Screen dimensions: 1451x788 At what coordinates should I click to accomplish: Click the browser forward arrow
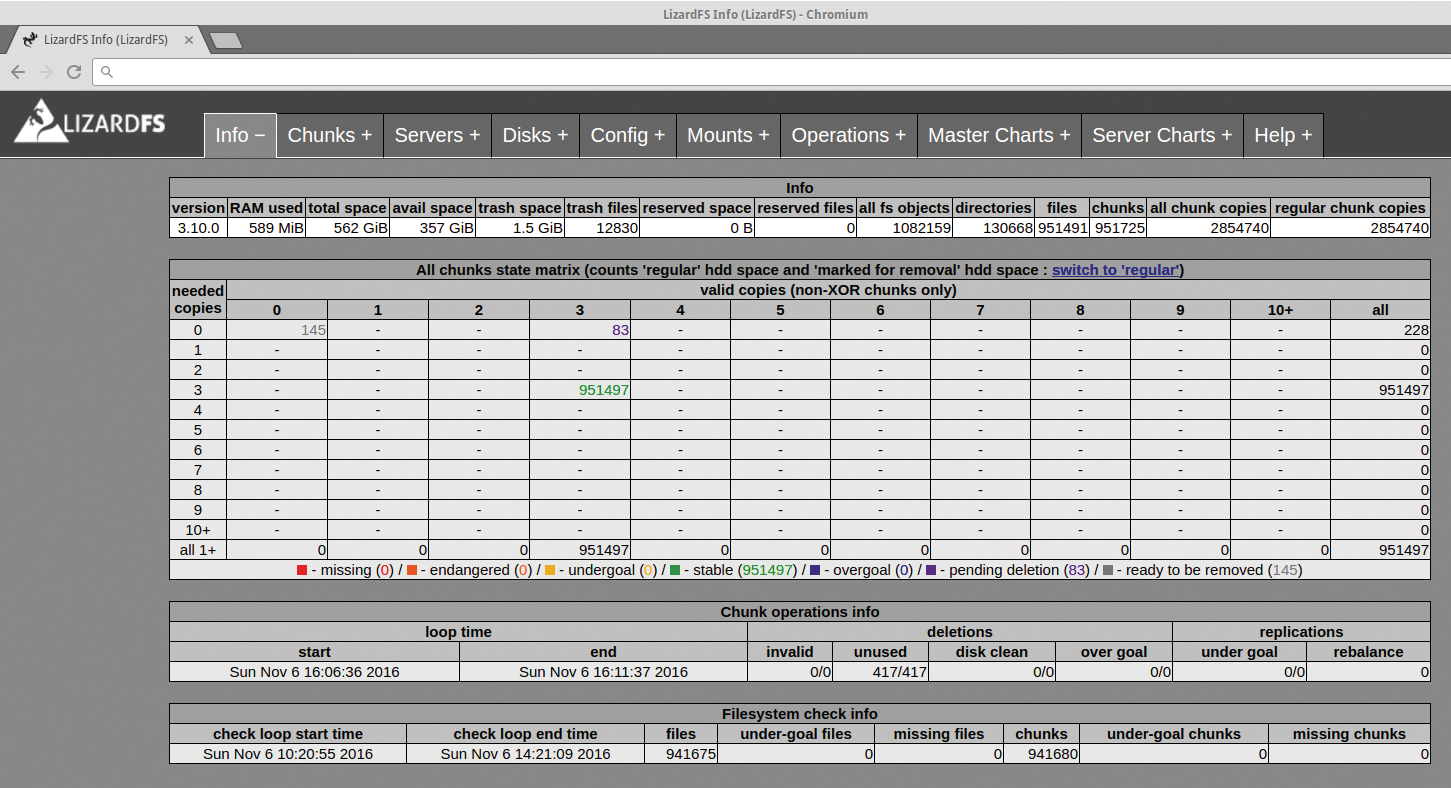coord(45,72)
